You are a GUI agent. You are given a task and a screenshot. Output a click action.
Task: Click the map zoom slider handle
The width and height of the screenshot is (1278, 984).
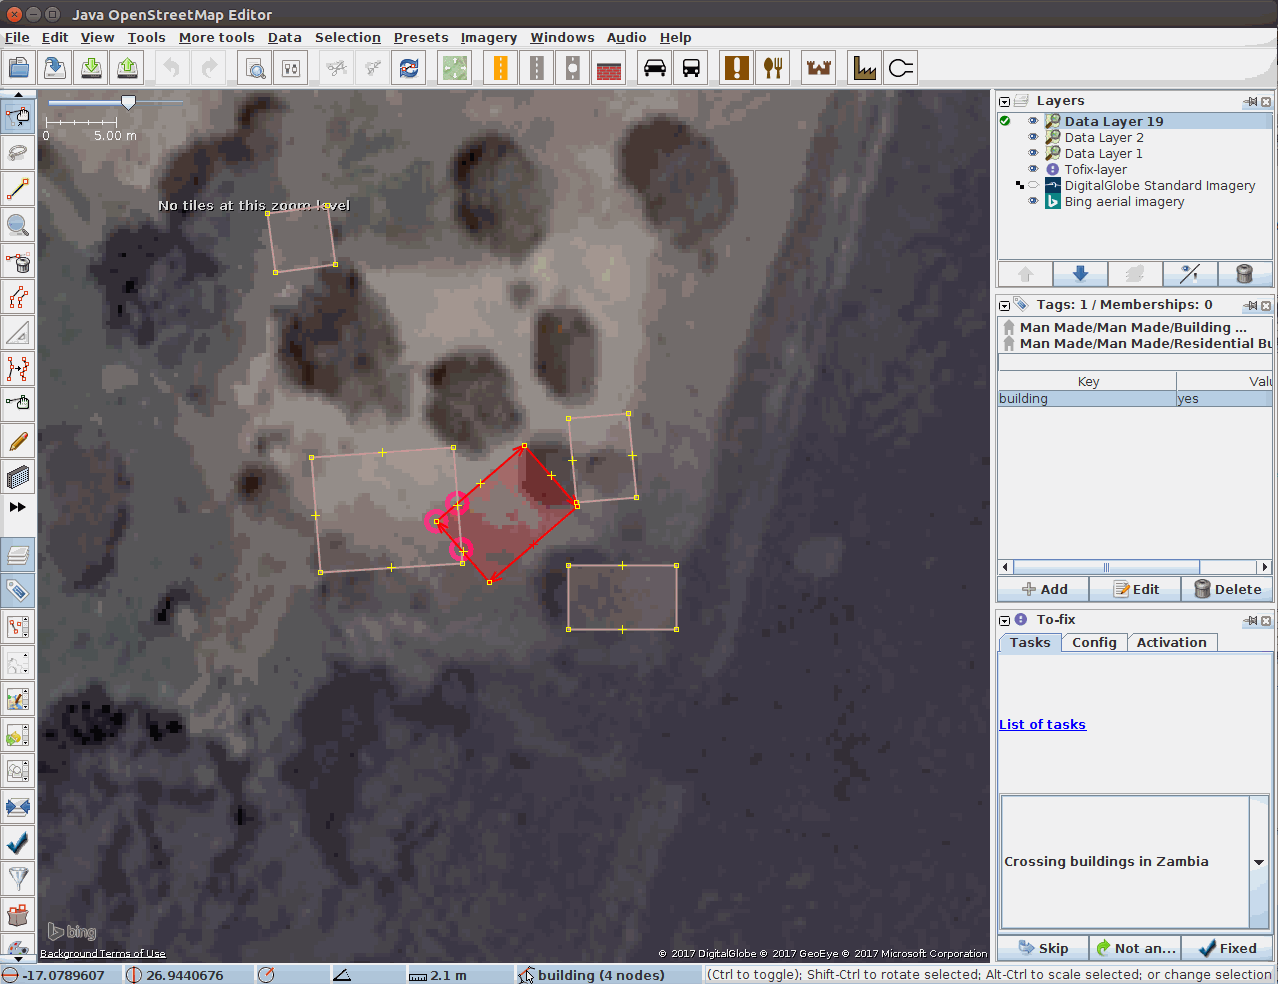point(128,102)
